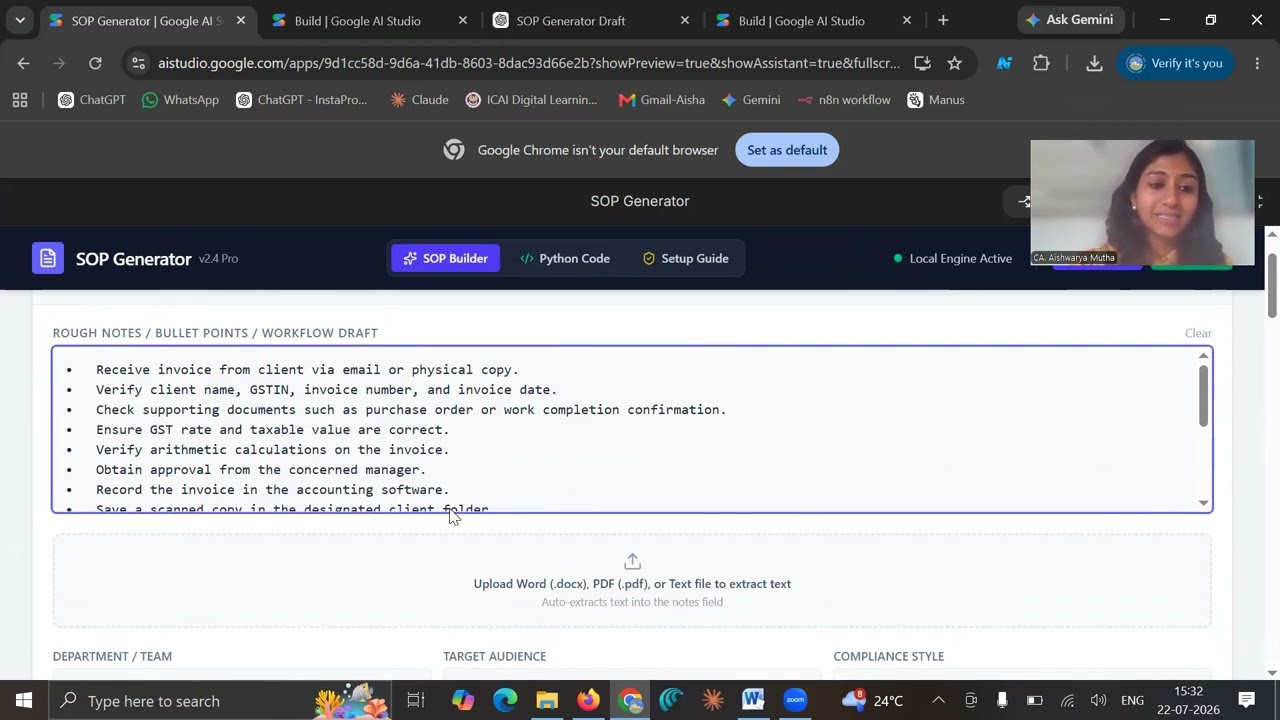Click Set as default browser button
The height and width of the screenshot is (720, 1280).
pyautogui.click(x=787, y=150)
